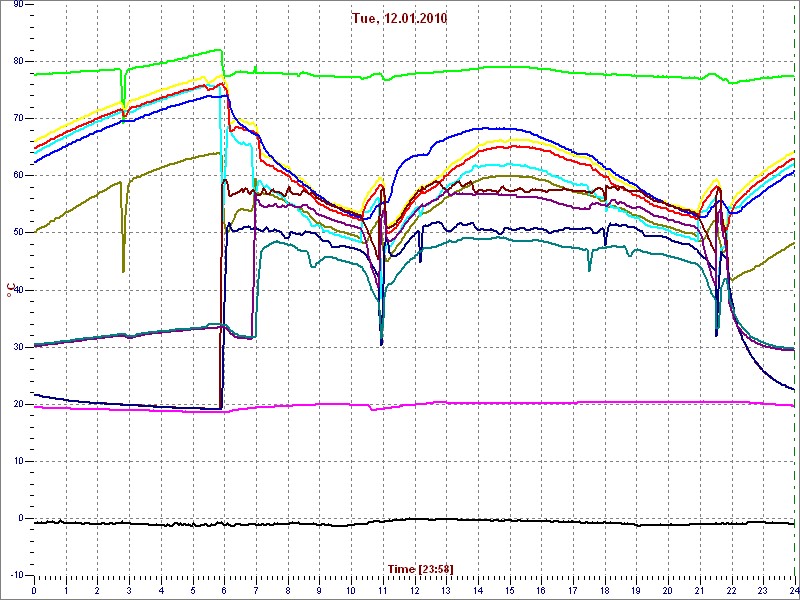Click hour 19 on the time axis
The image size is (800, 600).
point(636,590)
